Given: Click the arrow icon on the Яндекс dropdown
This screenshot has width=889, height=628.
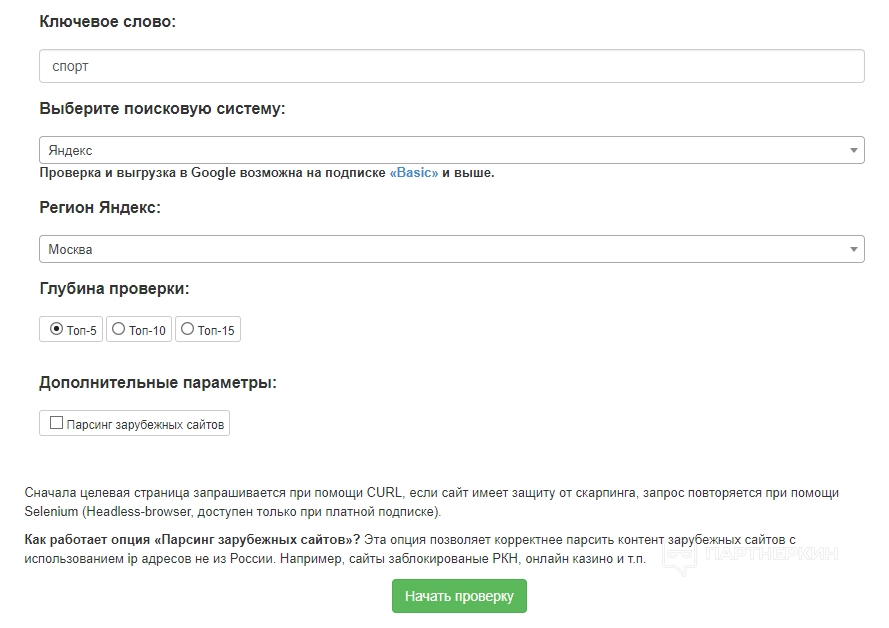Looking at the screenshot, I should pos(854,150).
